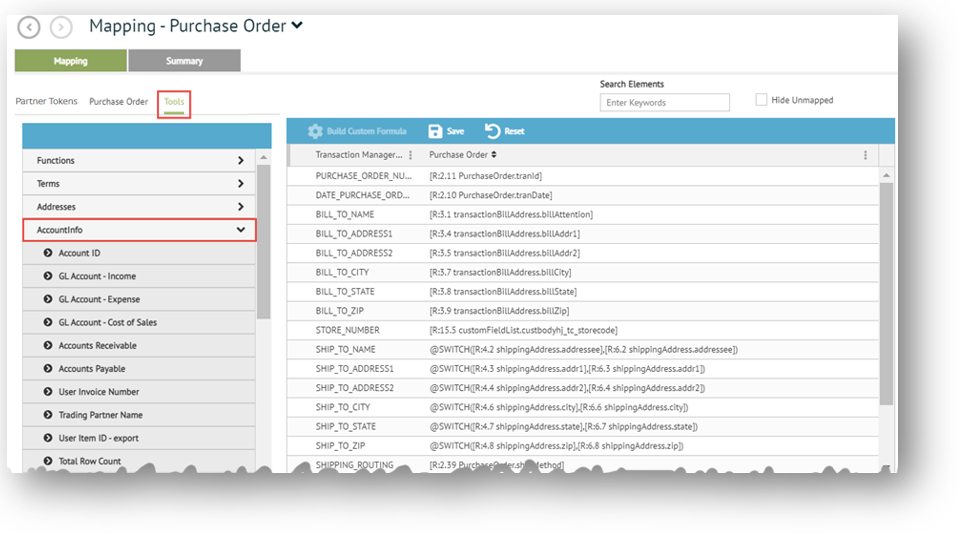Viewport: 962px width, 545px height.
Task: Click the back navigation arrow icon
Action: [29, 28]
